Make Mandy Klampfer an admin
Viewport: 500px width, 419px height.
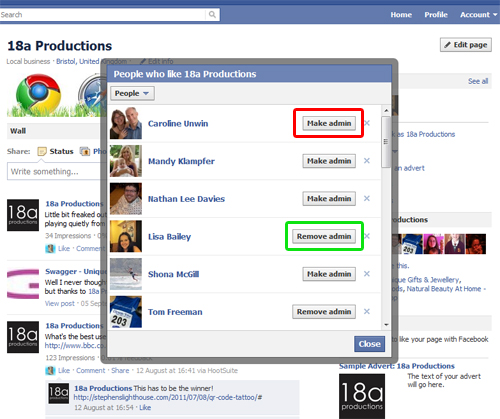[329, 161]
